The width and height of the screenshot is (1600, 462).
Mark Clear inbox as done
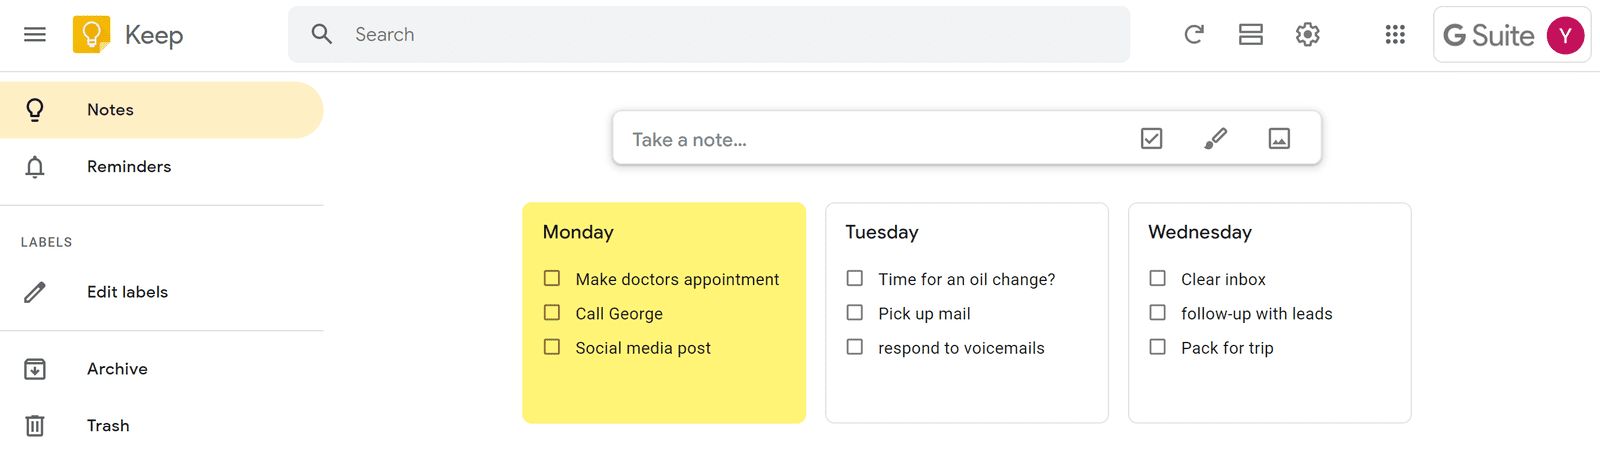click(x=1158, y=278)
